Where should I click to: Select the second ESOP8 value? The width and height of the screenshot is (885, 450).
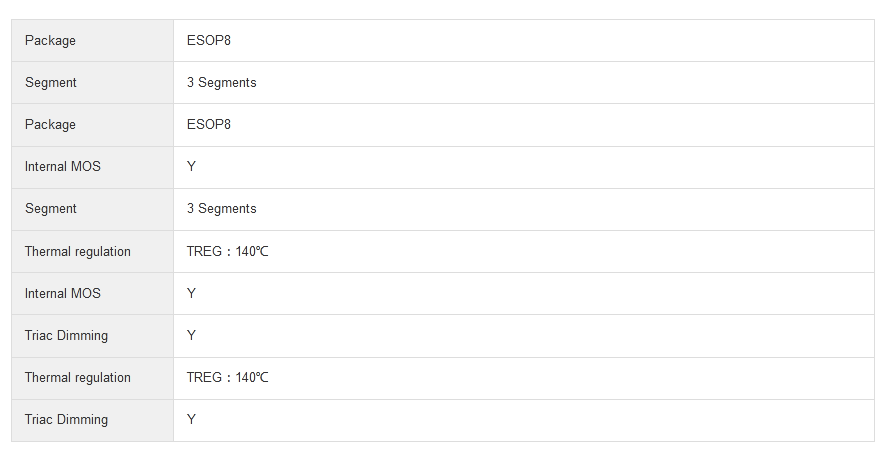(x=209, y=125)
